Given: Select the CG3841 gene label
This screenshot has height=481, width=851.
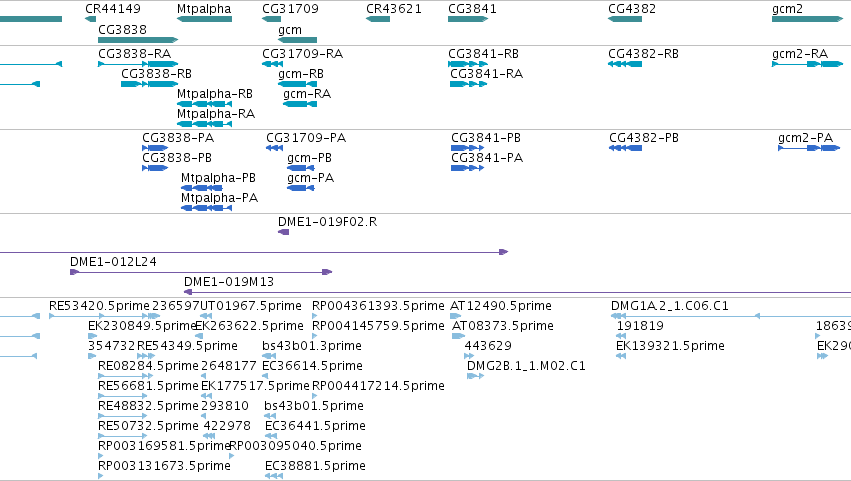Looking at the screenshot, I should (472, 9).
